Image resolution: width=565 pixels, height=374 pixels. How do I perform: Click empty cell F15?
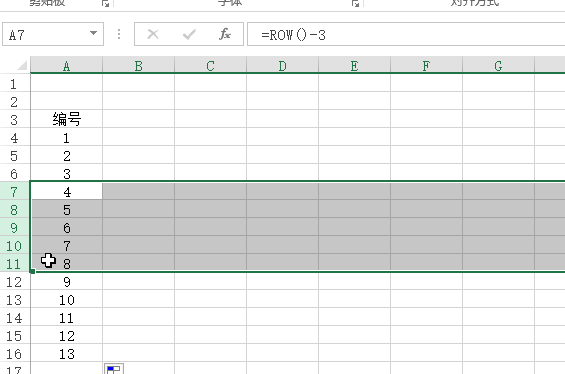pos(427,335)
